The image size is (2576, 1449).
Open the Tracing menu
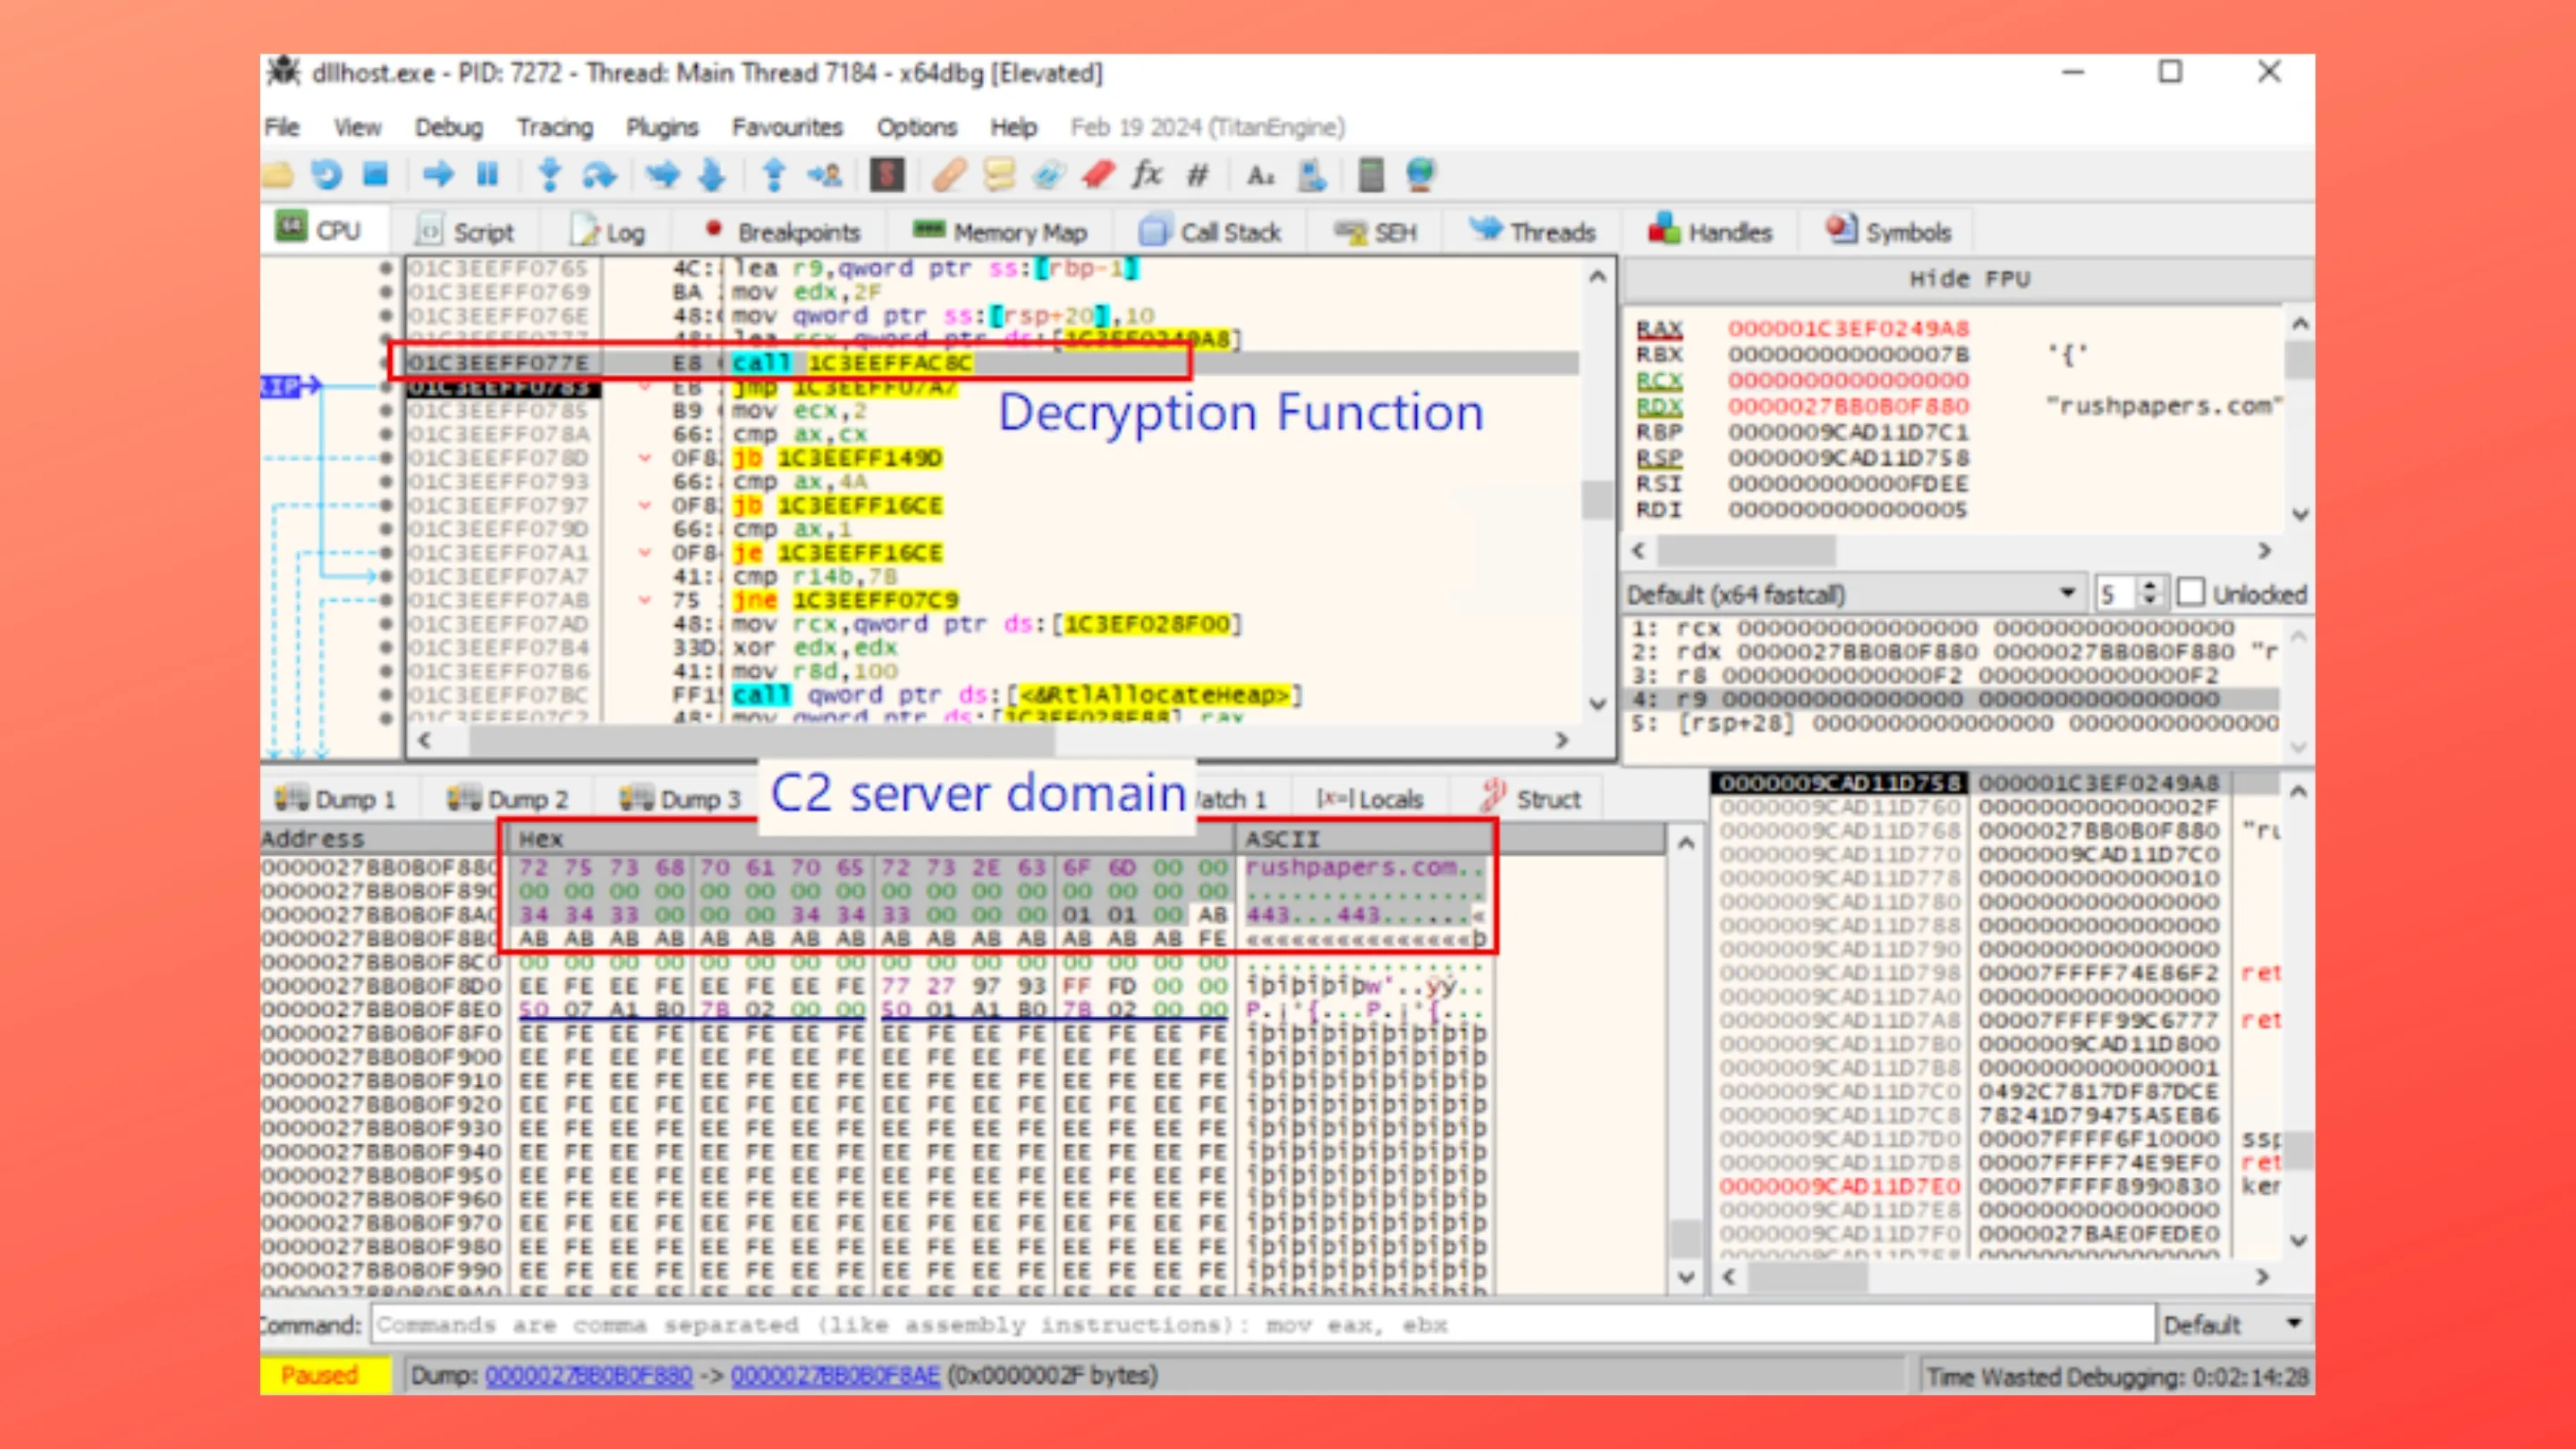555,127
